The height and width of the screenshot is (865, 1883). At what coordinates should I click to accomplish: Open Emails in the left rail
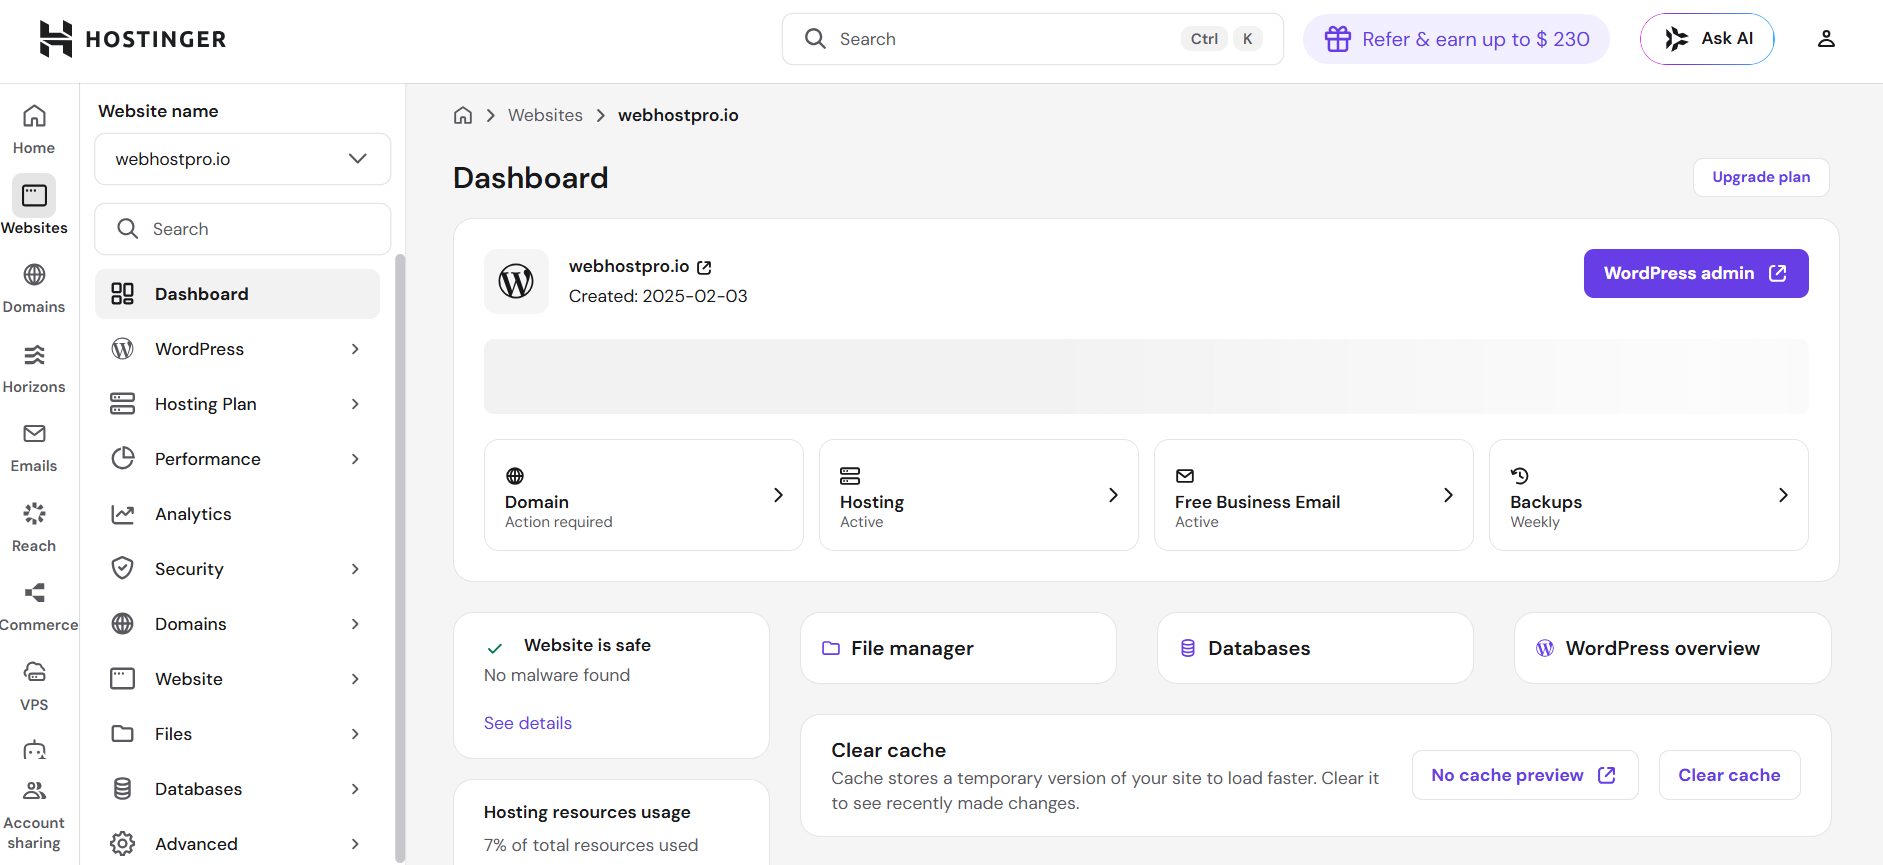pos(34,447)
